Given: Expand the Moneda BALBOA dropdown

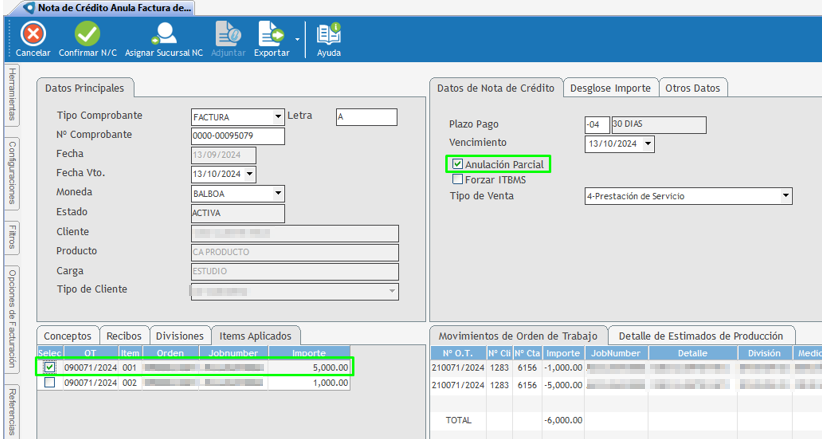Looking at the screenshot, I should tap(277, 193).
